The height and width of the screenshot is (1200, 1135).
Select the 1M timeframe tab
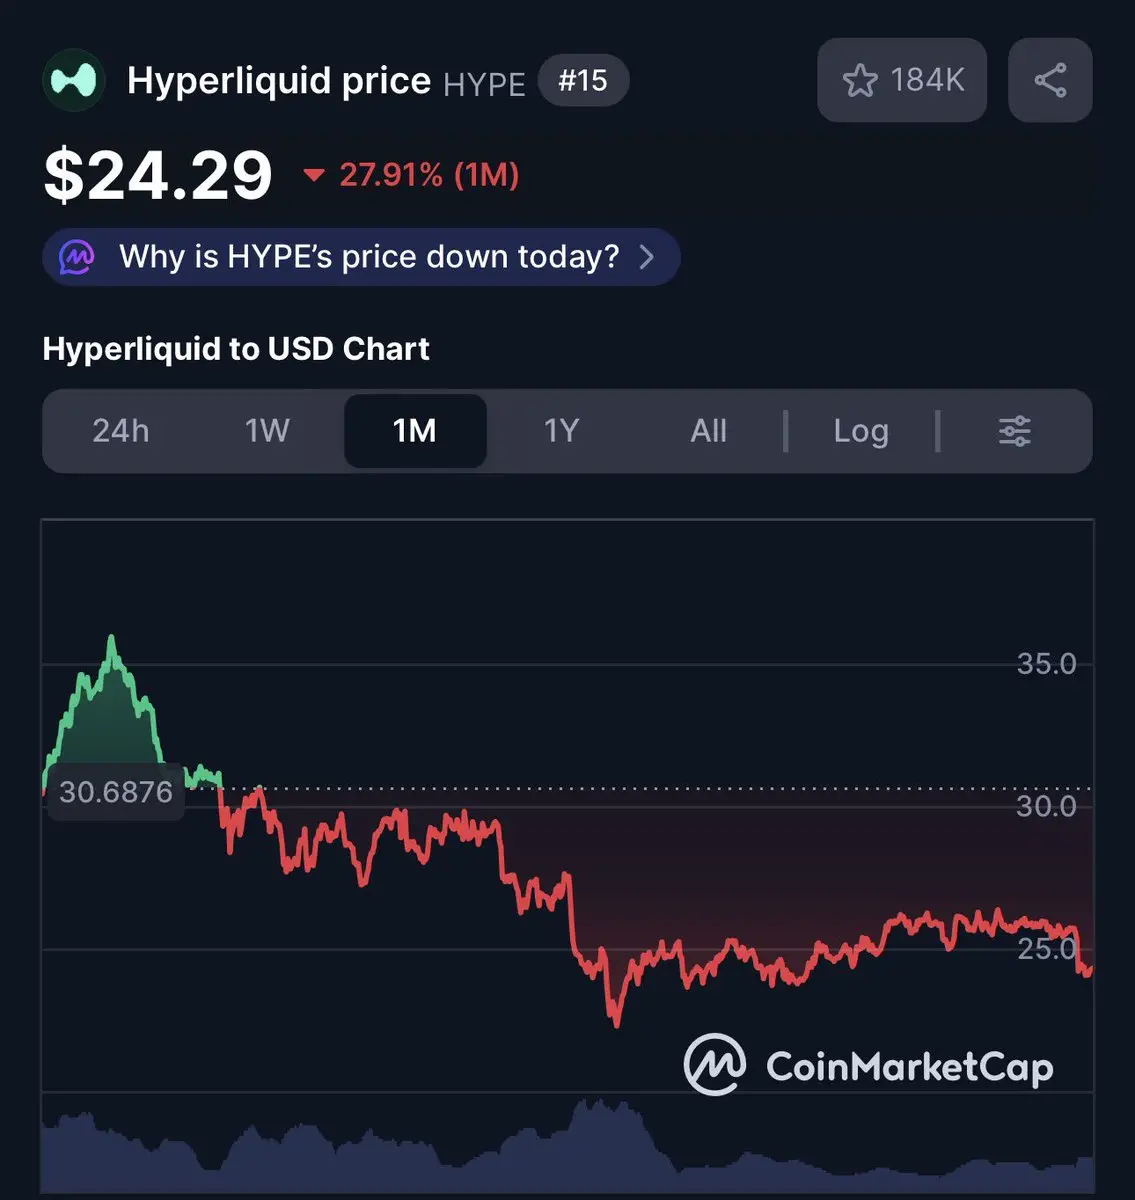pos(415,431)
